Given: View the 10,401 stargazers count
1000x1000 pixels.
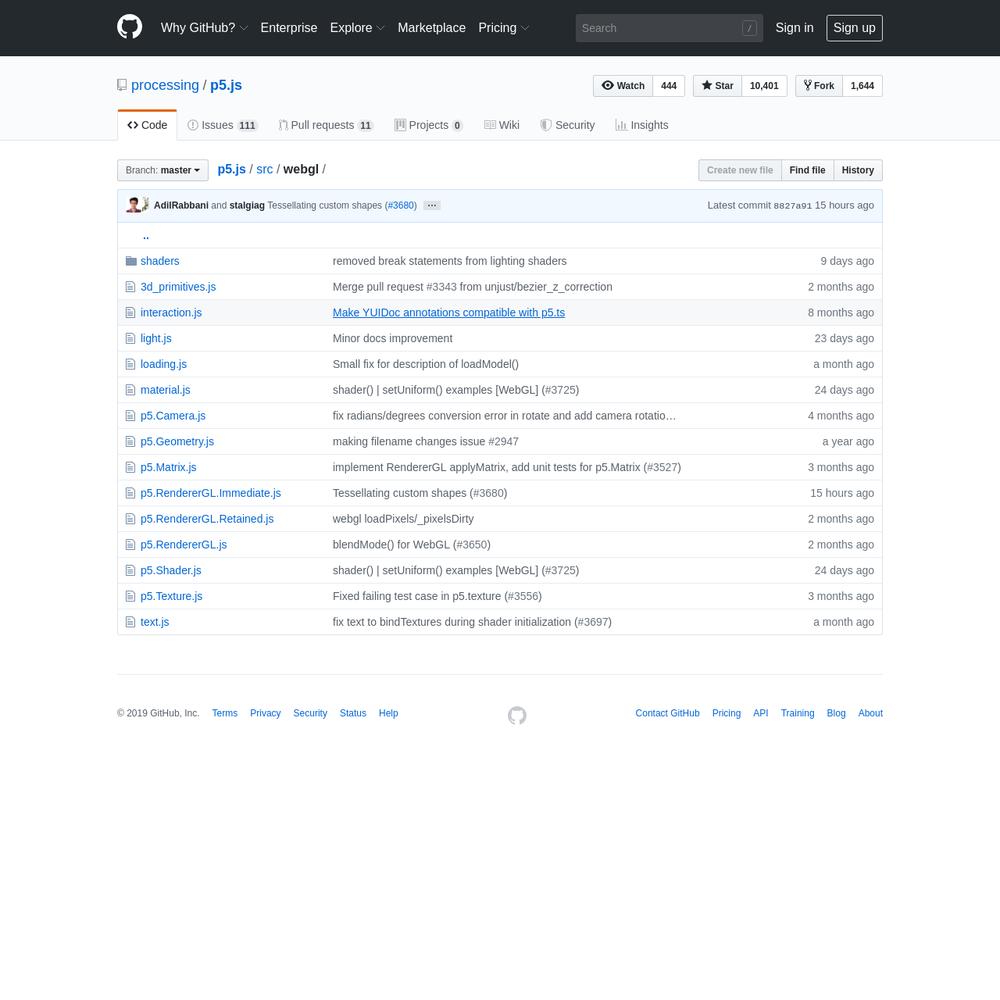Looking at the screenshot, I should pyautogui.click(x=764, y=85).
